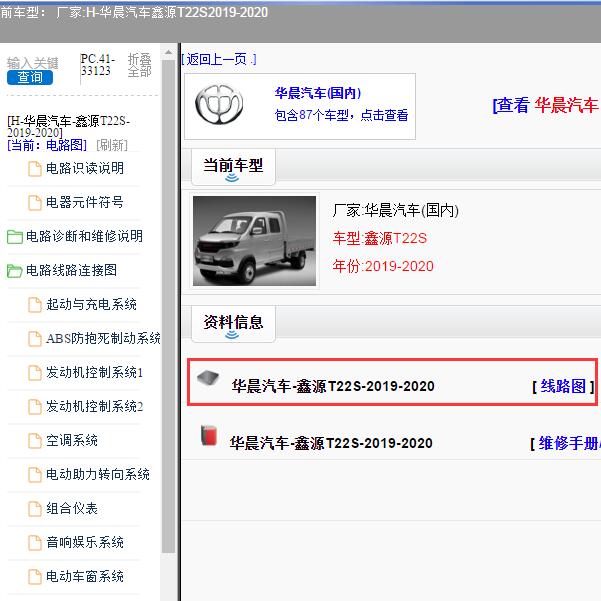Click the [H-华晨汽车-鑫源T22S-2019-2020] sidebar heading
Viewport: 601px width, 601px height.
point(68,127)
